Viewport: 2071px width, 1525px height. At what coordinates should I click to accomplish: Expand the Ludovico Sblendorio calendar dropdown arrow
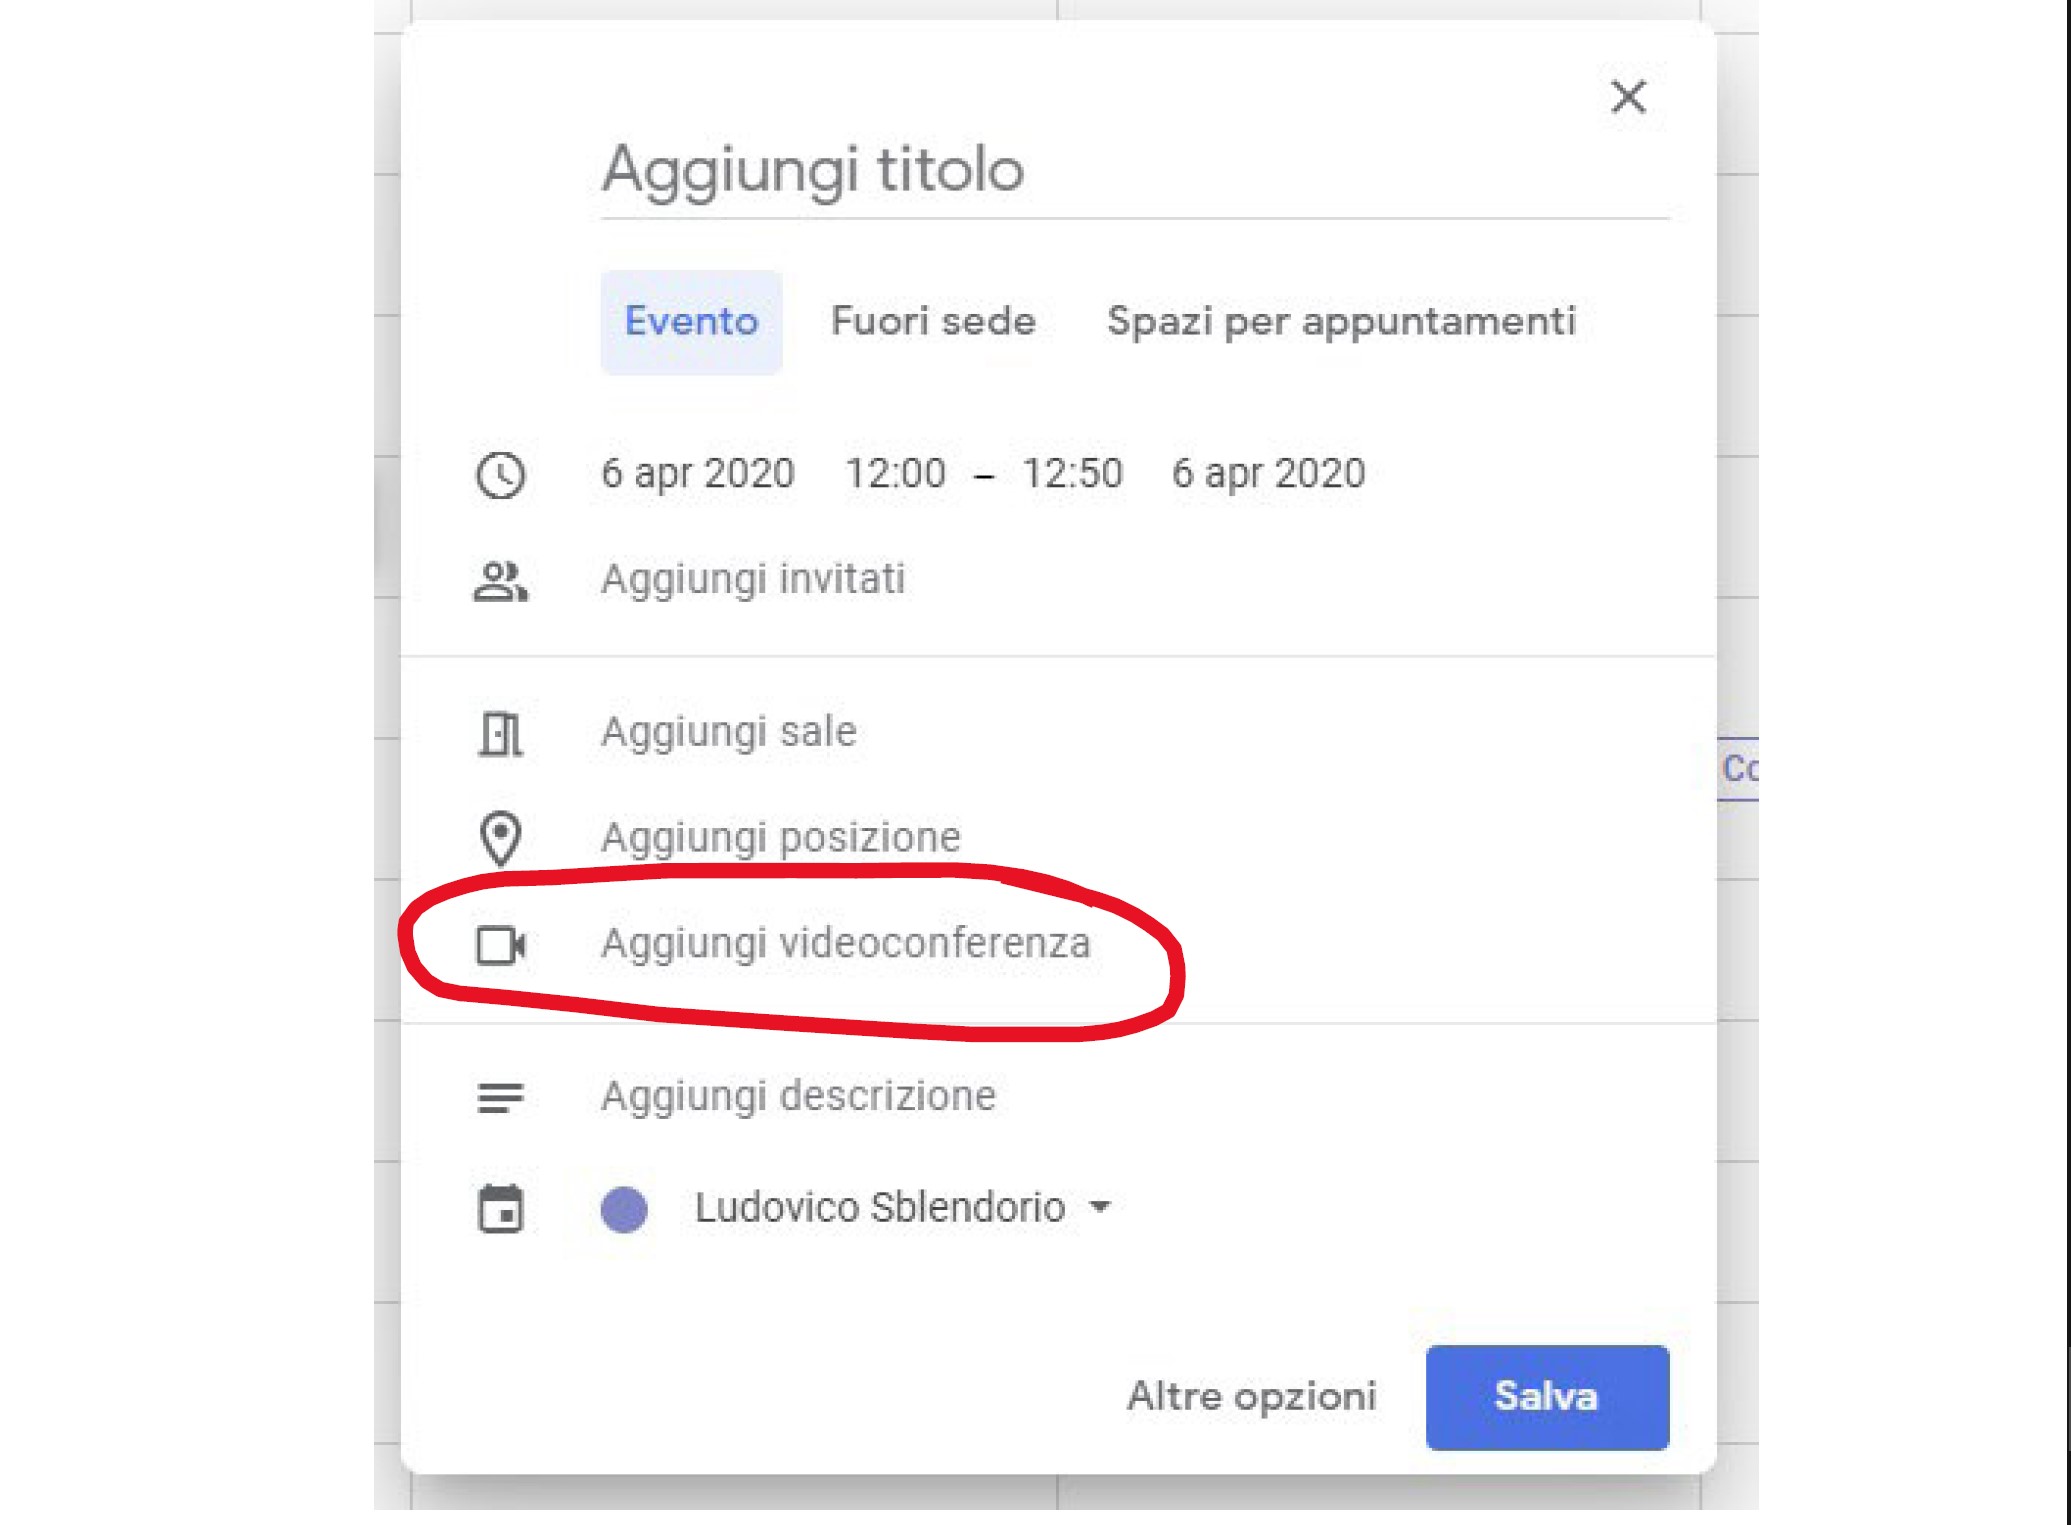coord(1100,1207)
